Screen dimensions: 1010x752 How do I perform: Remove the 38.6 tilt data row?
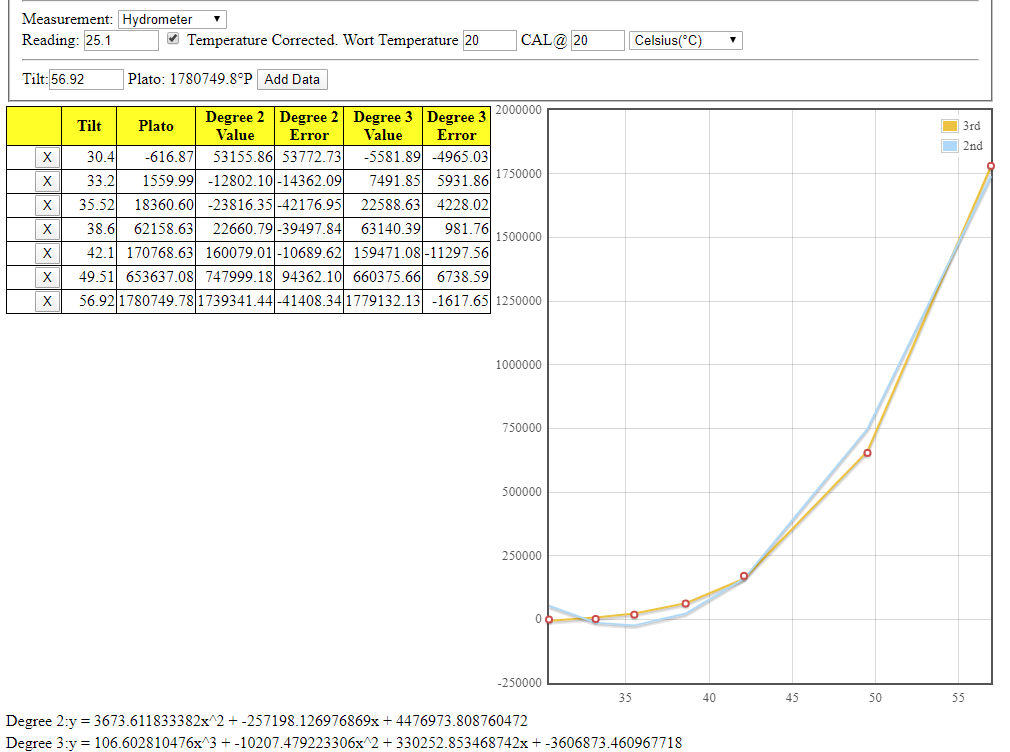tap(47, 229)
